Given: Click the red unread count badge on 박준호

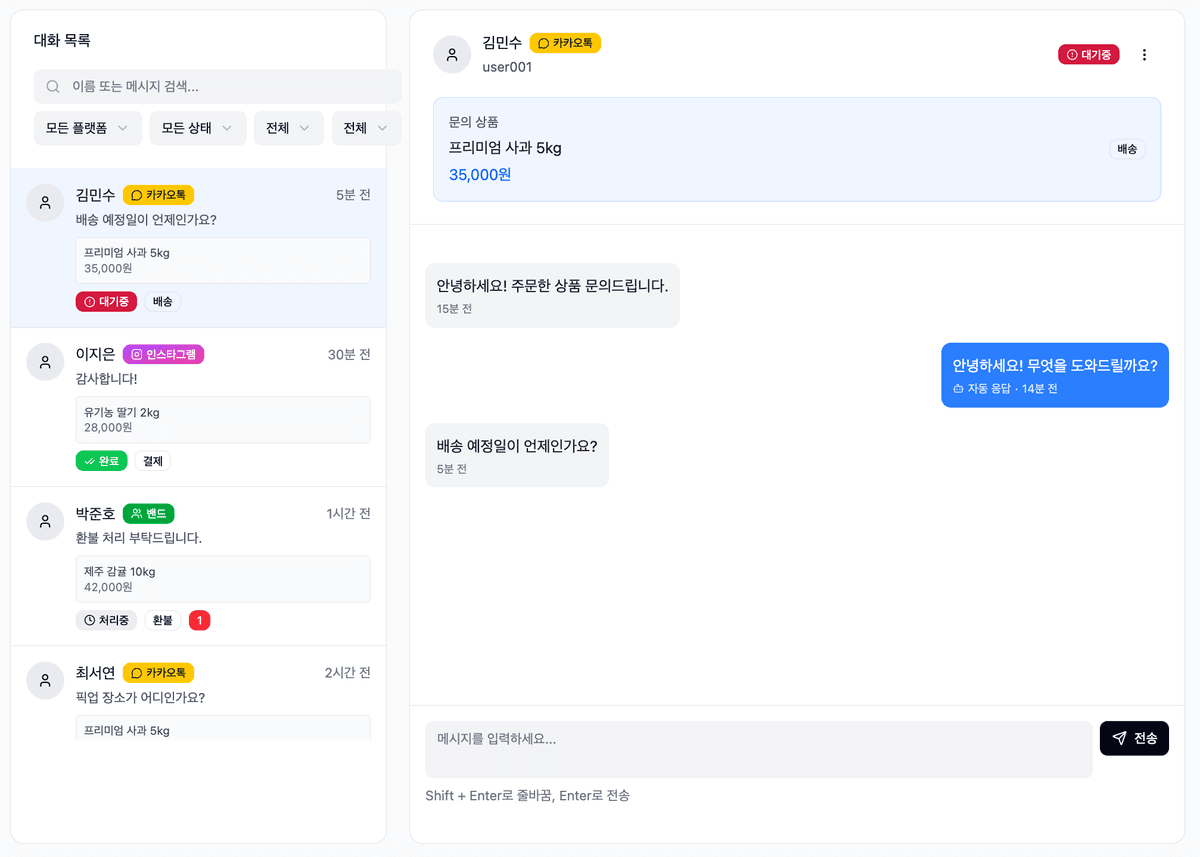Looking at the screenshot, I should tap(199, 620).
